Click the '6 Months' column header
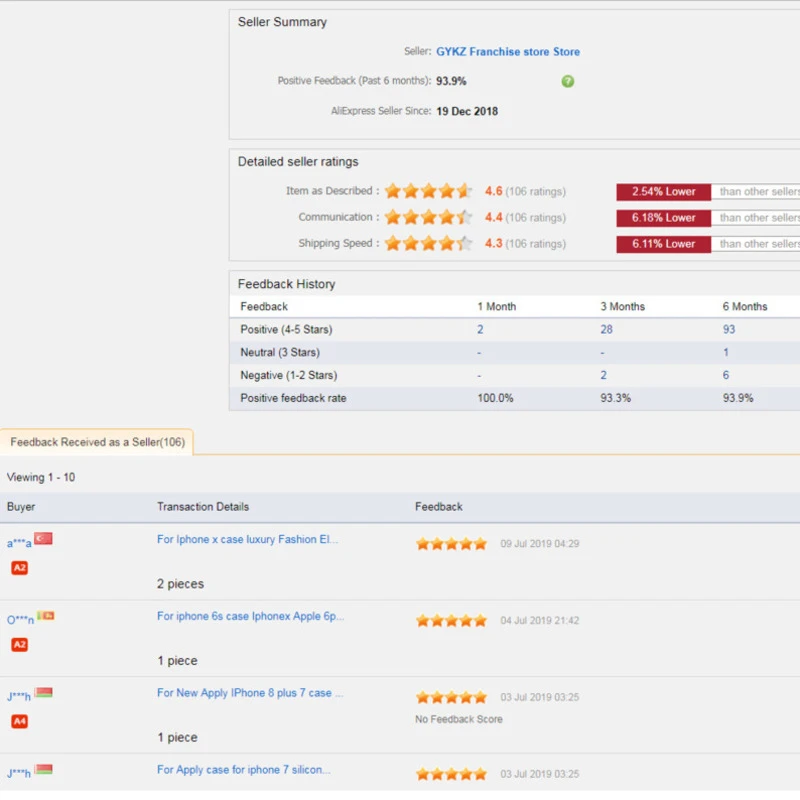 pos(745,306)
